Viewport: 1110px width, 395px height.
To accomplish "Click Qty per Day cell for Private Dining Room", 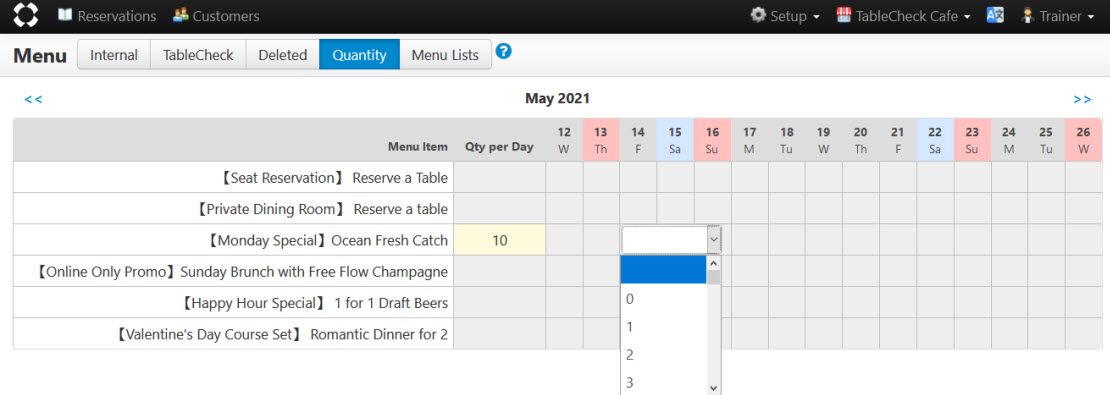I will [500, 209].
